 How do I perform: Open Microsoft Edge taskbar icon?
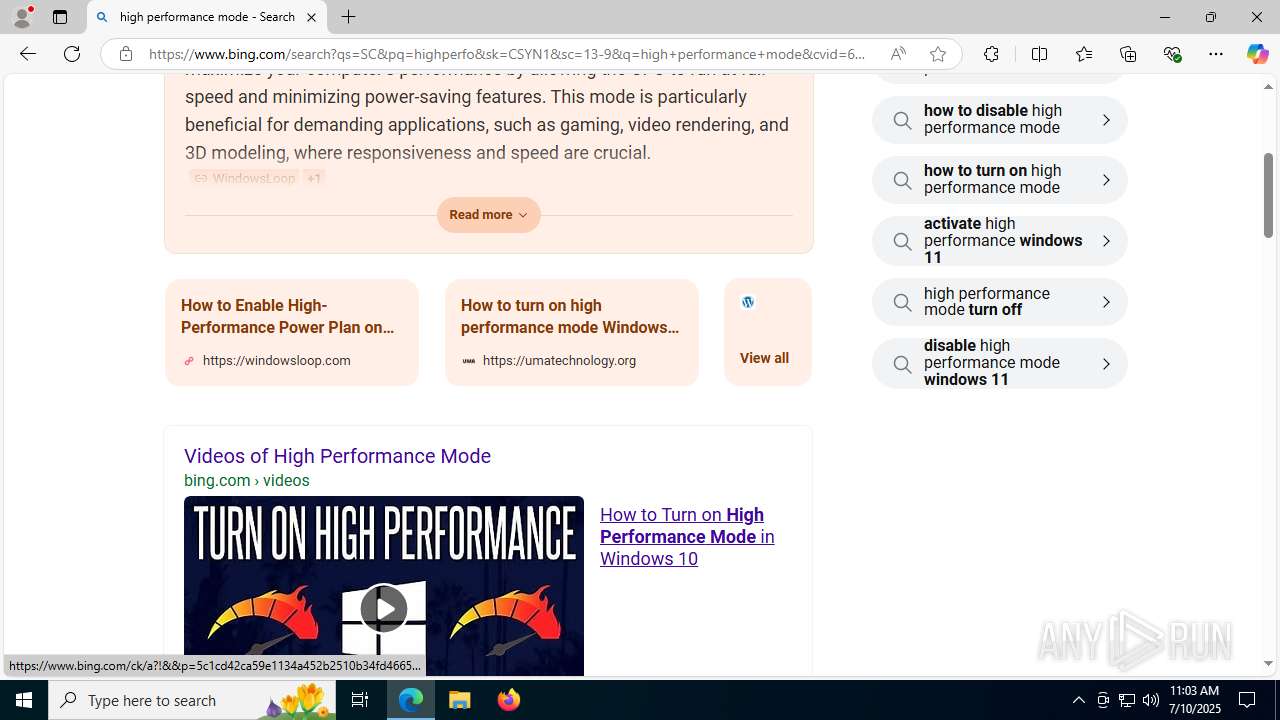[411, 700]
